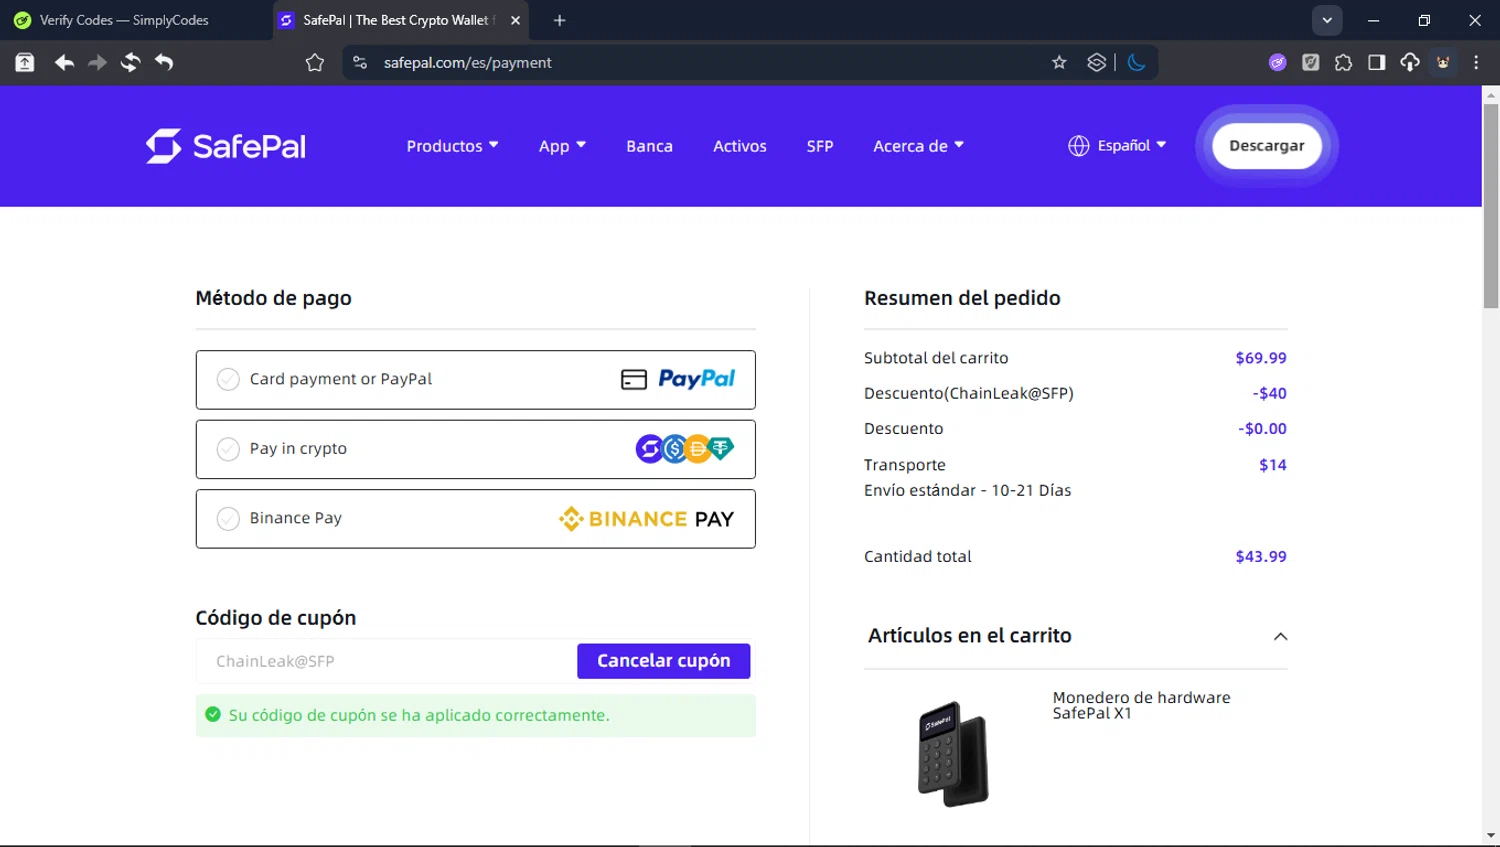Image resolution: width=1500 pixels, height=847 pixels.
Task: Reload the page
Action: click(x=130, y=62)
